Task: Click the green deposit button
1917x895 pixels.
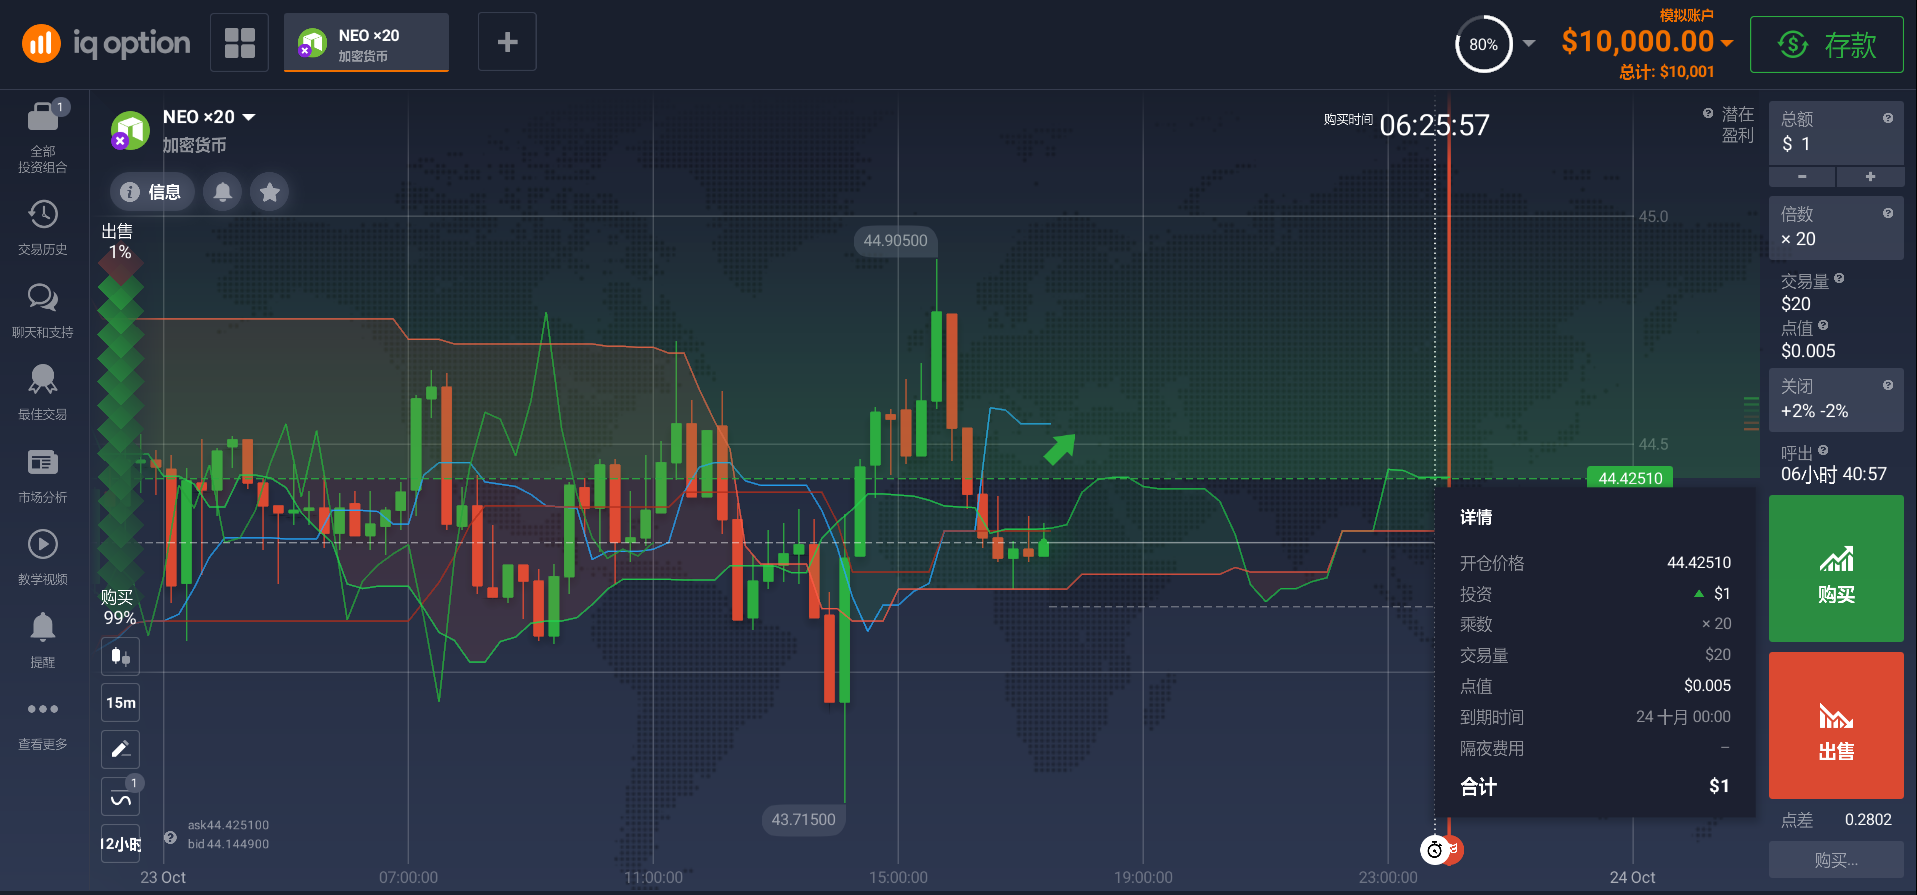Action: (1826, 44)
